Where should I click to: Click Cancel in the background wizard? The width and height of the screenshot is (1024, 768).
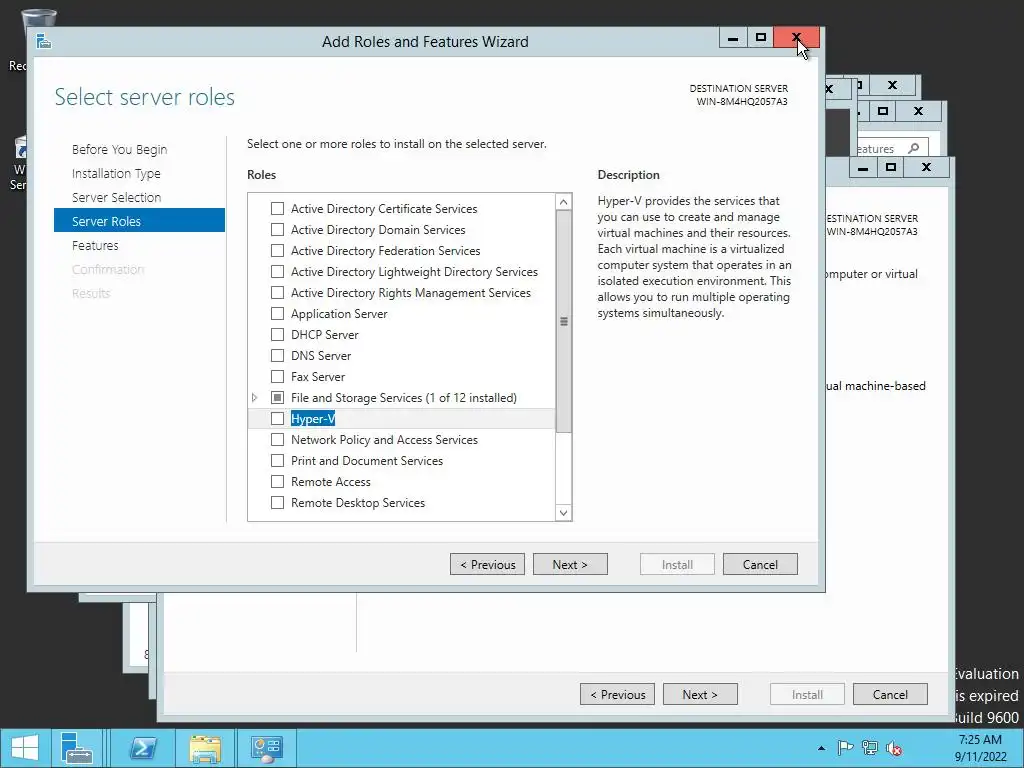890,694
